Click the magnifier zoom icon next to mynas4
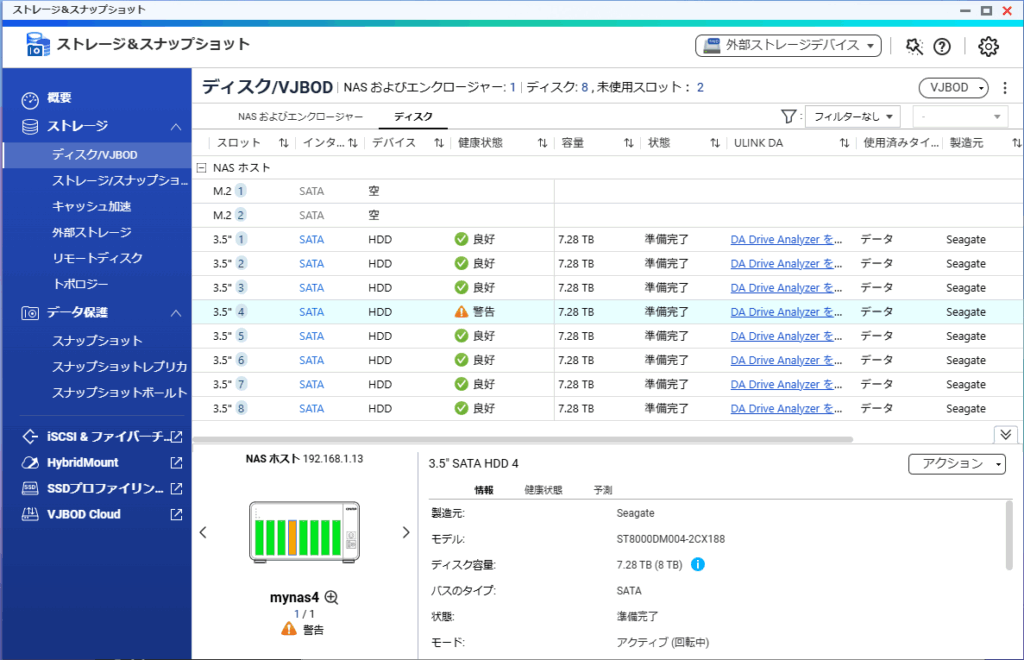 coord(332,597)
